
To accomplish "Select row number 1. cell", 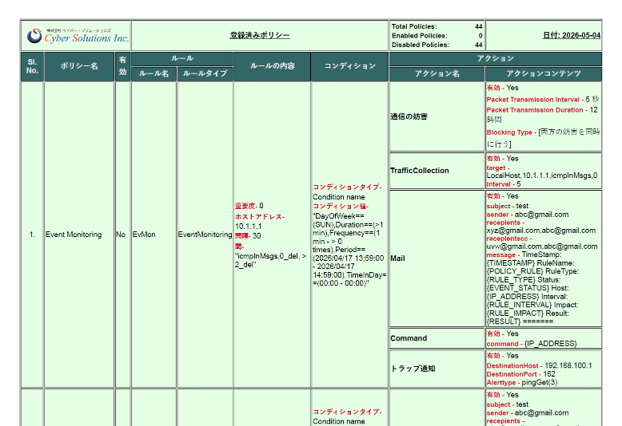I will (x=32, y=235).
